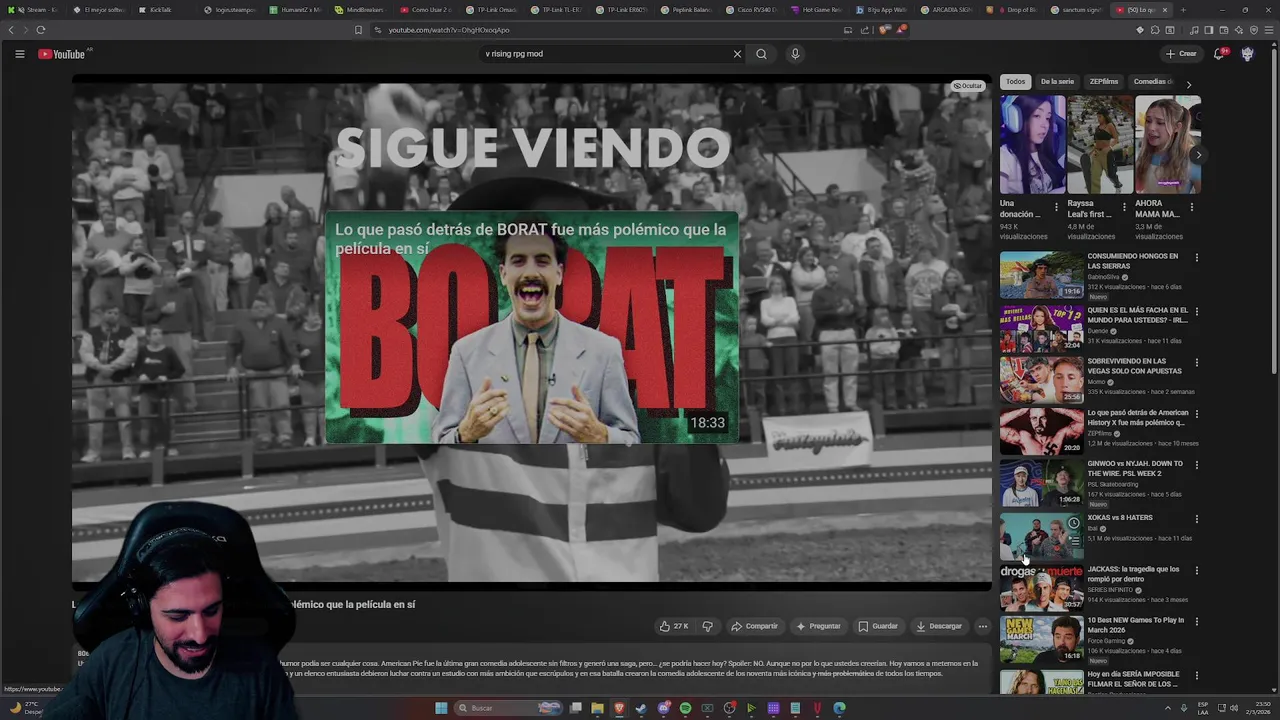This screenshot has height=720, width=1280.
Task: Select the Comedias filter chip
Action: click(x=1152, y=82)
